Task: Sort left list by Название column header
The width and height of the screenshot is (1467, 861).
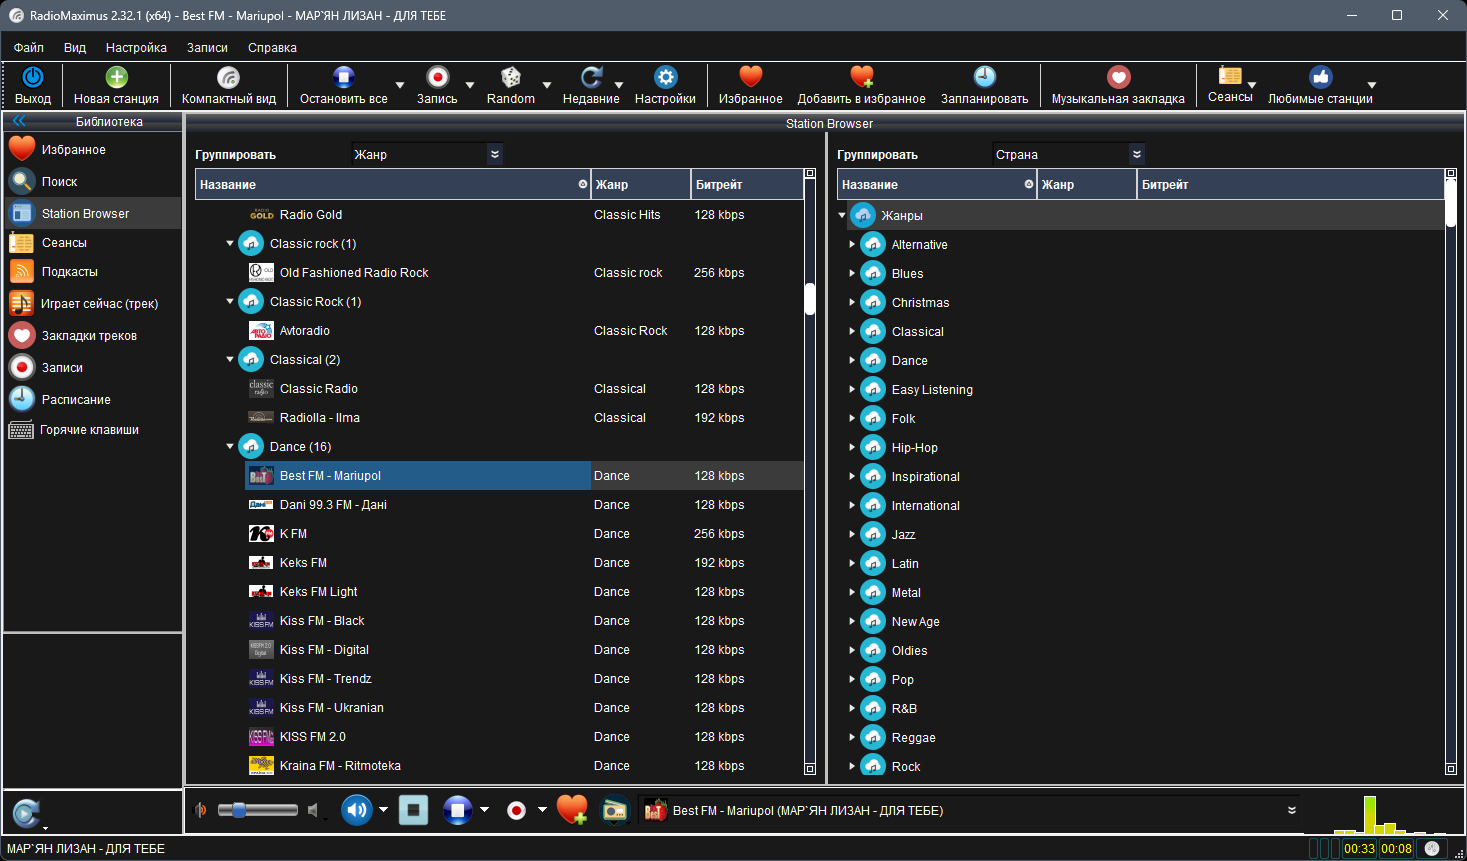Action: pyautogui.click(x=393, y=184)
